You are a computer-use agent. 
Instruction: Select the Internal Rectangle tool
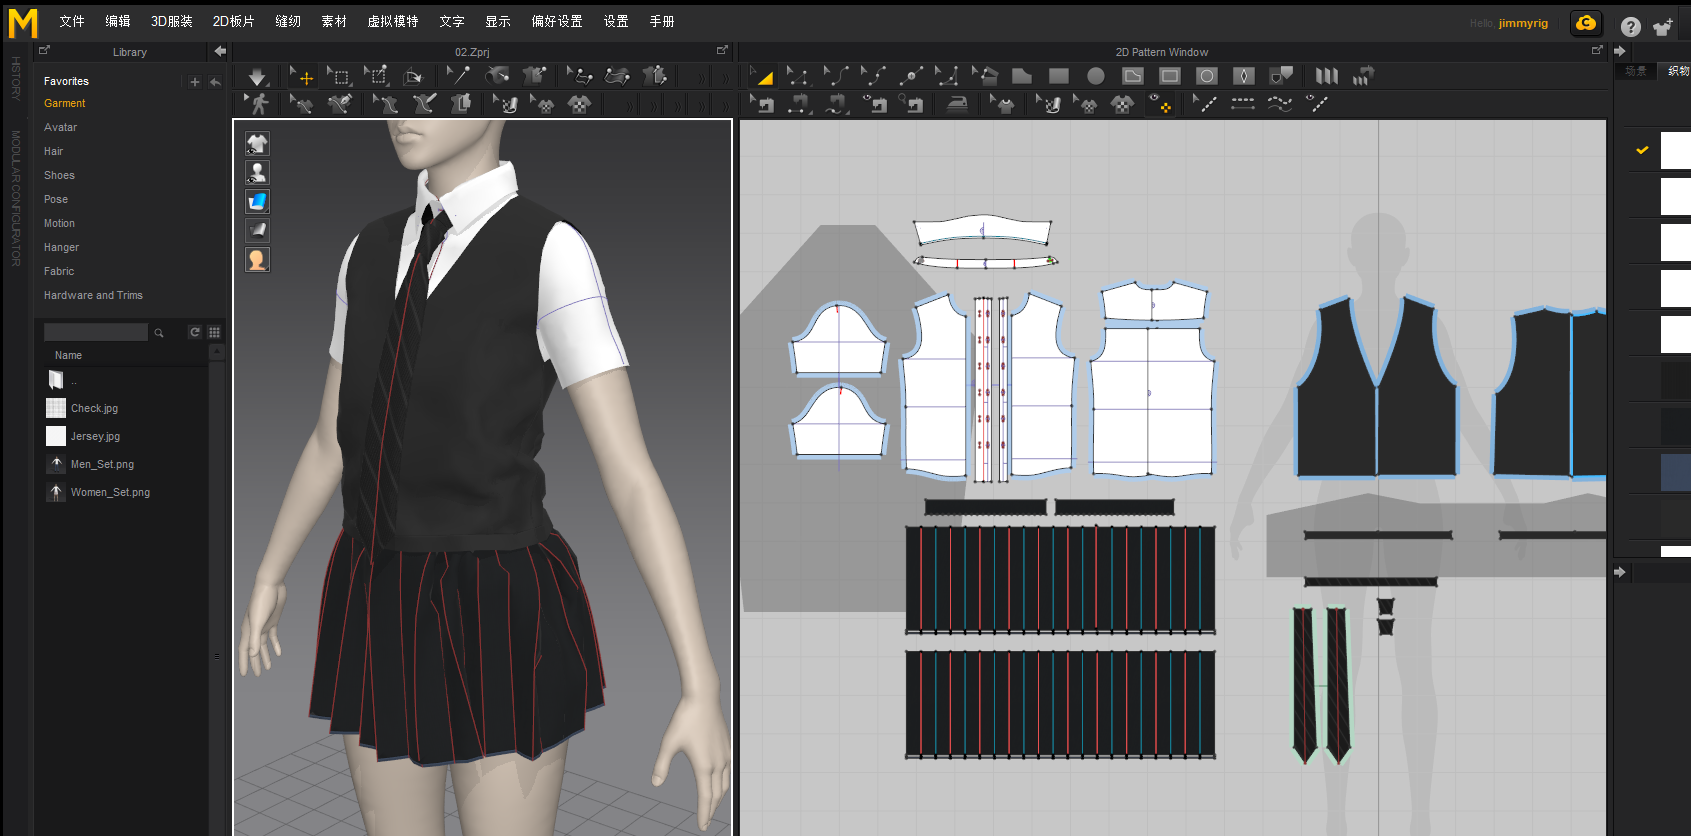[1169, 76]
